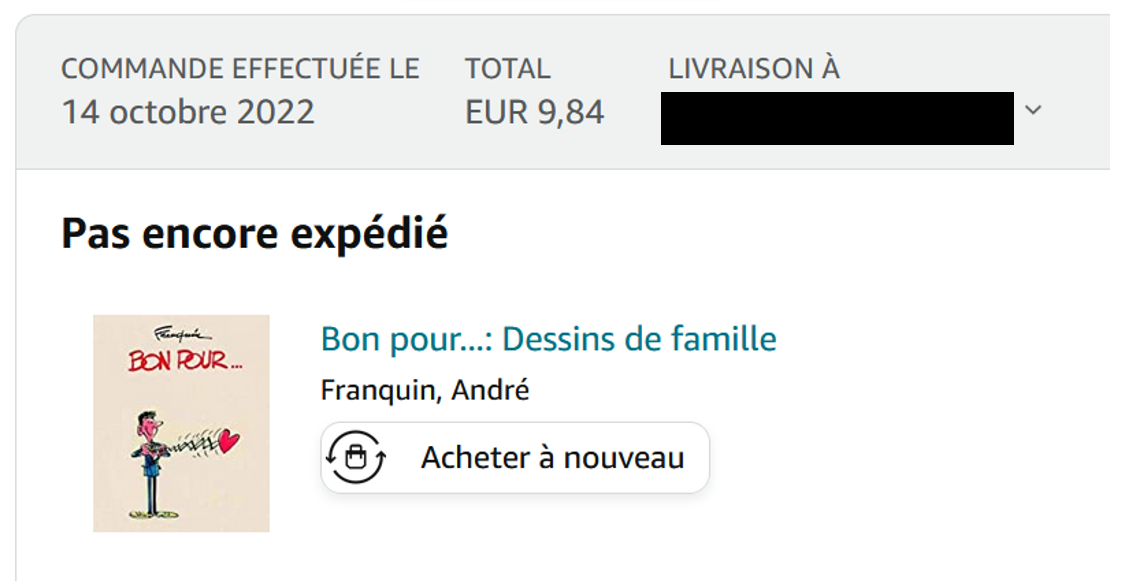Select the order date 14 octobre 2022
Viewport: 1121px width, 581px height.
pyautogui.click(x=188, y=112)
